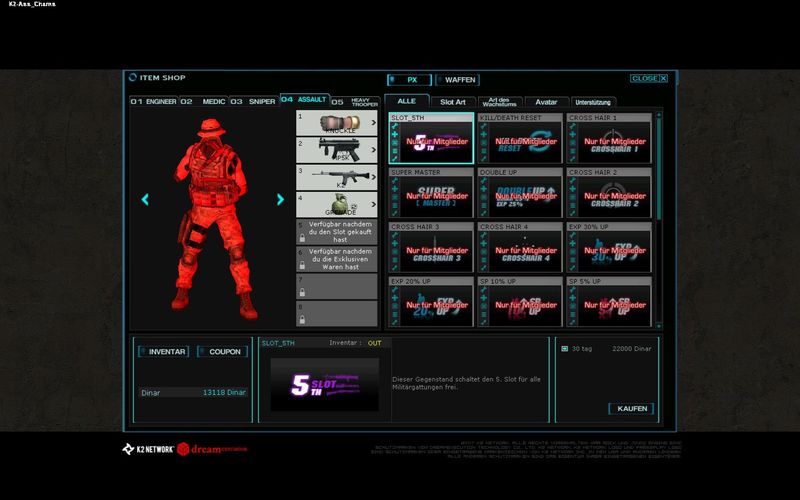Click item list scrollbar down arrow
Image resolution: width=800 pixels, height=500 pixels.
click(659, 325)
